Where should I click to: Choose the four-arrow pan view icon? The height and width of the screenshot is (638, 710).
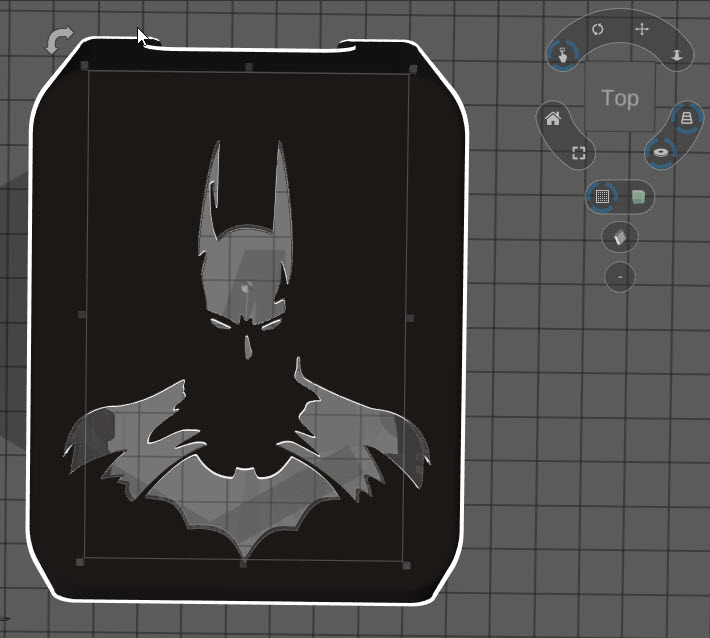pyautogui.click(x=642, y=29)
